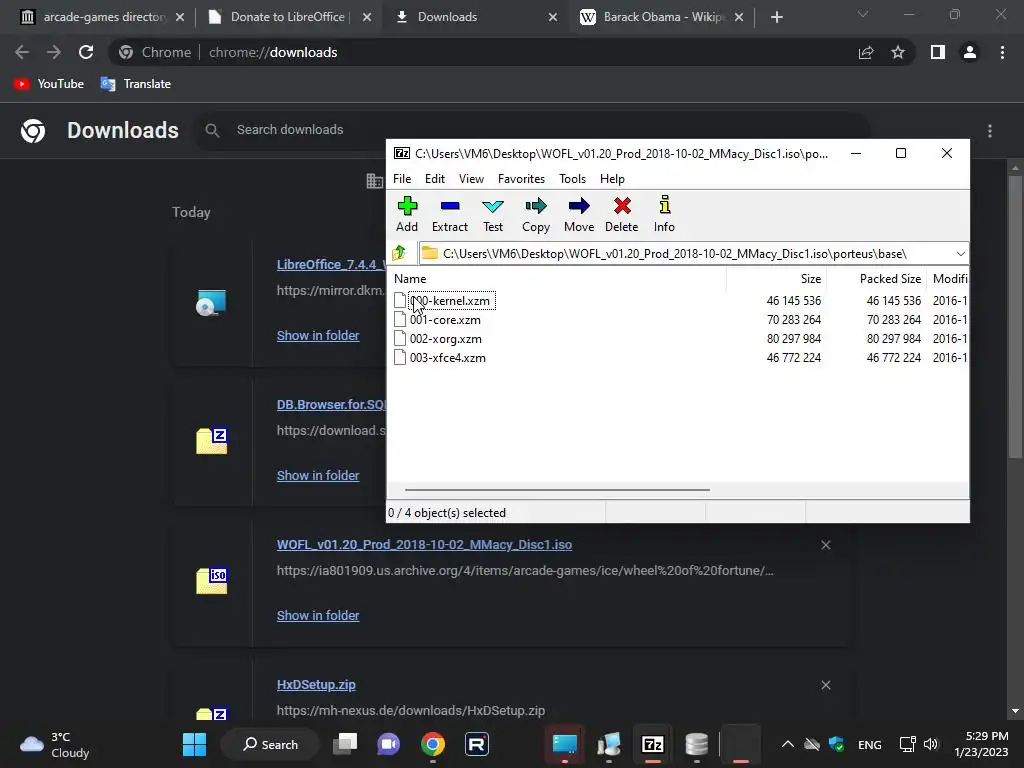The width and height of the screenshot is (1024, 768).
Task: Click the Copy toolbar icon in 7-Zip
Action: click(x=536, y=214)
